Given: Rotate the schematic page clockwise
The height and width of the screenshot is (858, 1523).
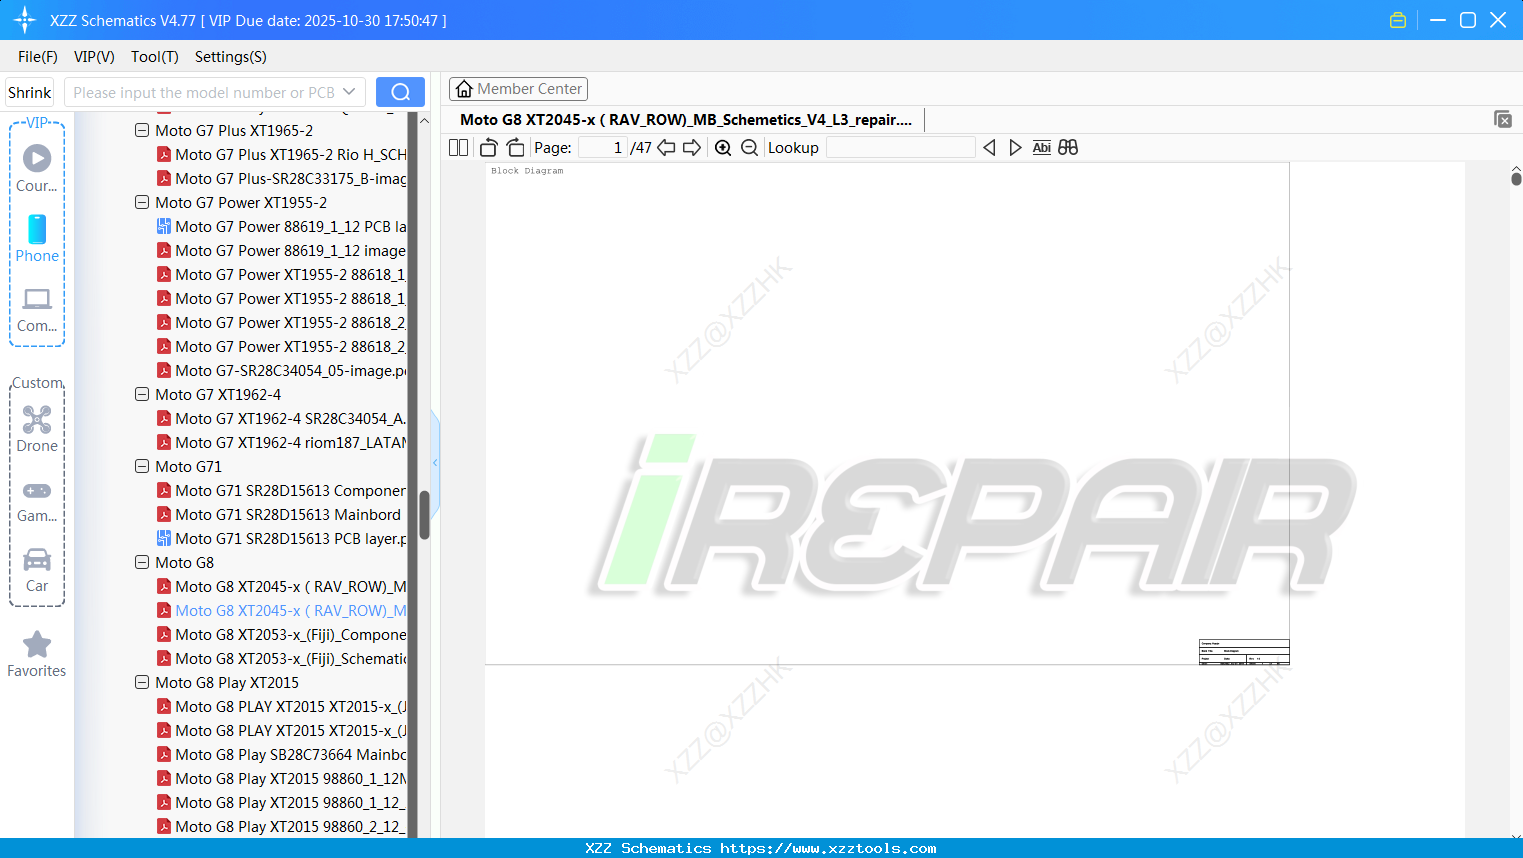Looking at the screenshot, I should click(515, 147).
